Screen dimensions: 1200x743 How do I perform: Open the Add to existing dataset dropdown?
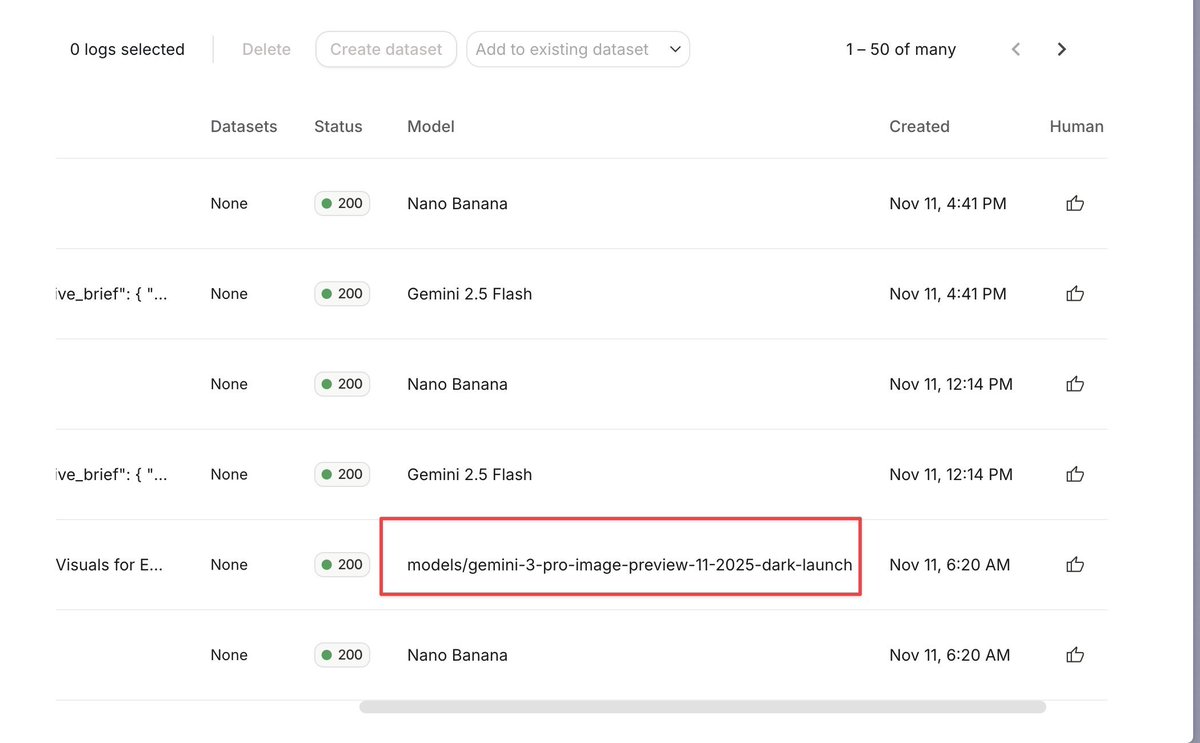coord(578,48)
